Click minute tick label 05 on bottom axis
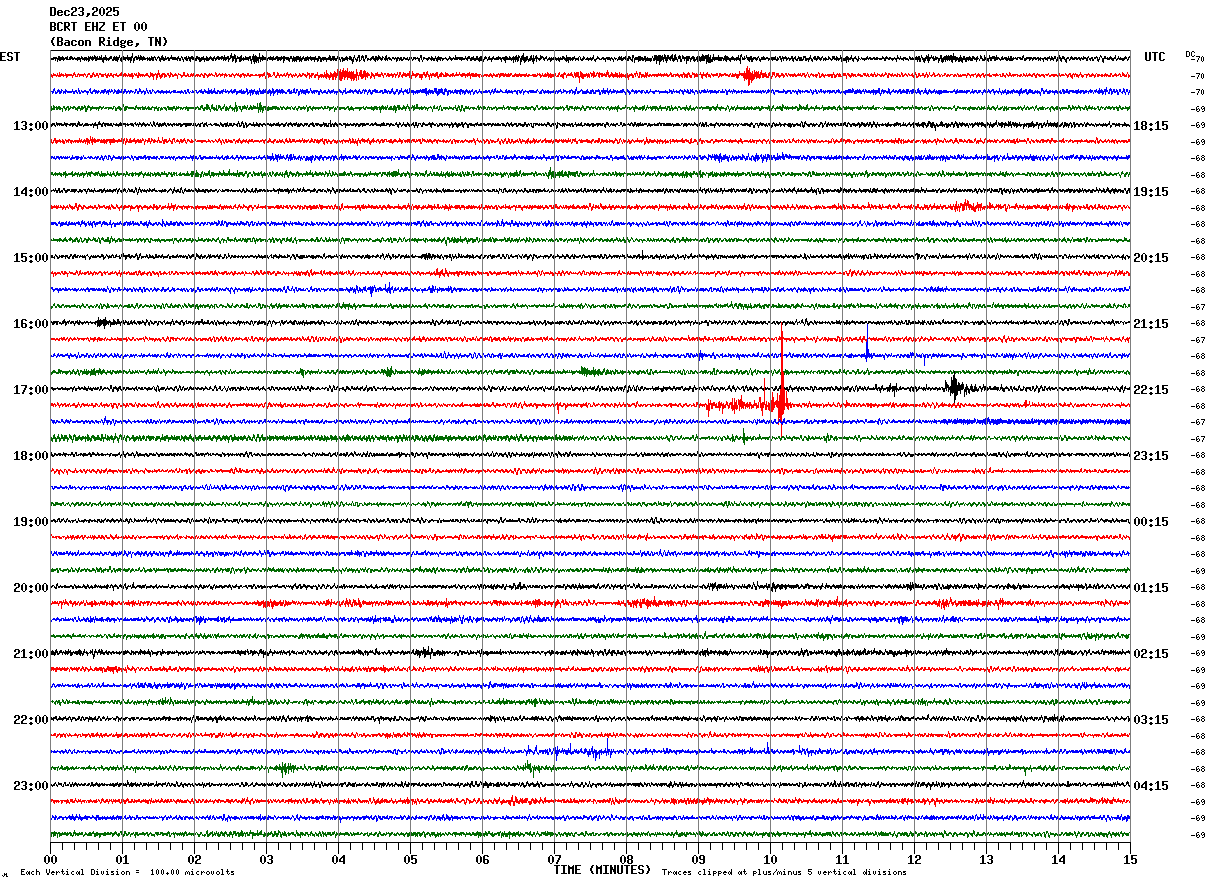 coord(410,859)
